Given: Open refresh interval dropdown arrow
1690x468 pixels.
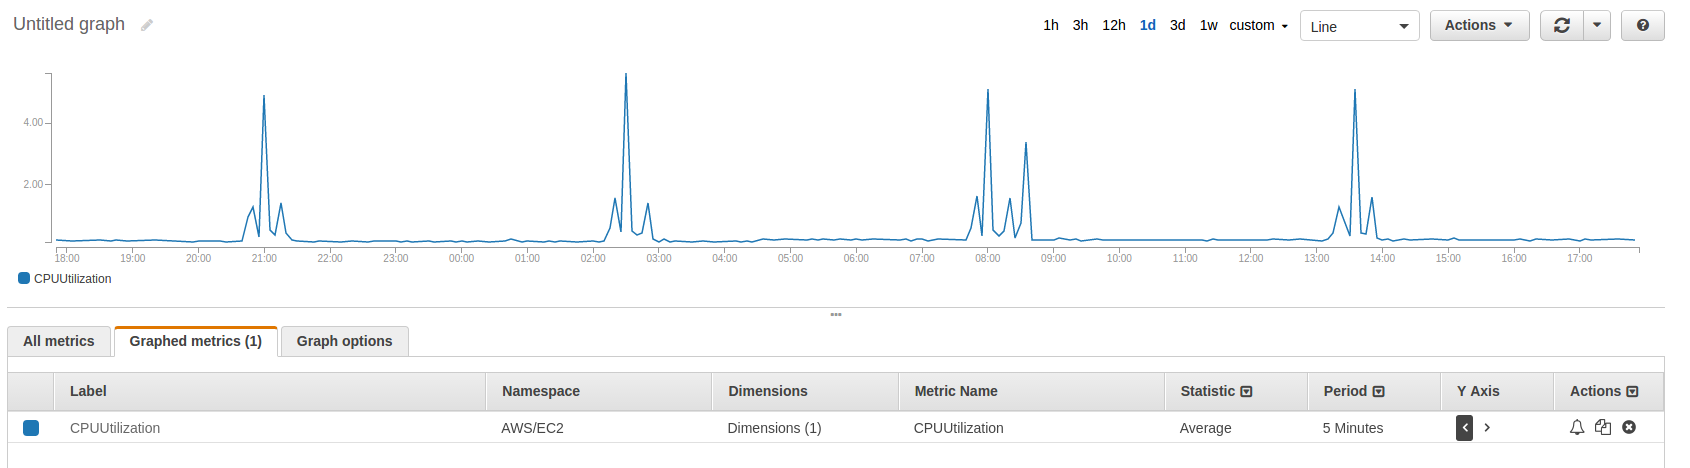Looking at the screenshot, I should pyautogui.click(x=1597, y=26).
